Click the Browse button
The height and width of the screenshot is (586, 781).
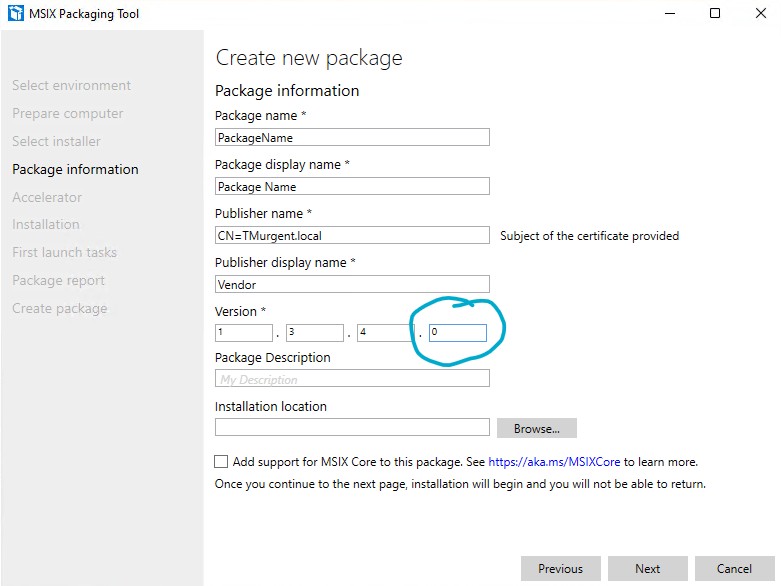click(x=536, y=428)
